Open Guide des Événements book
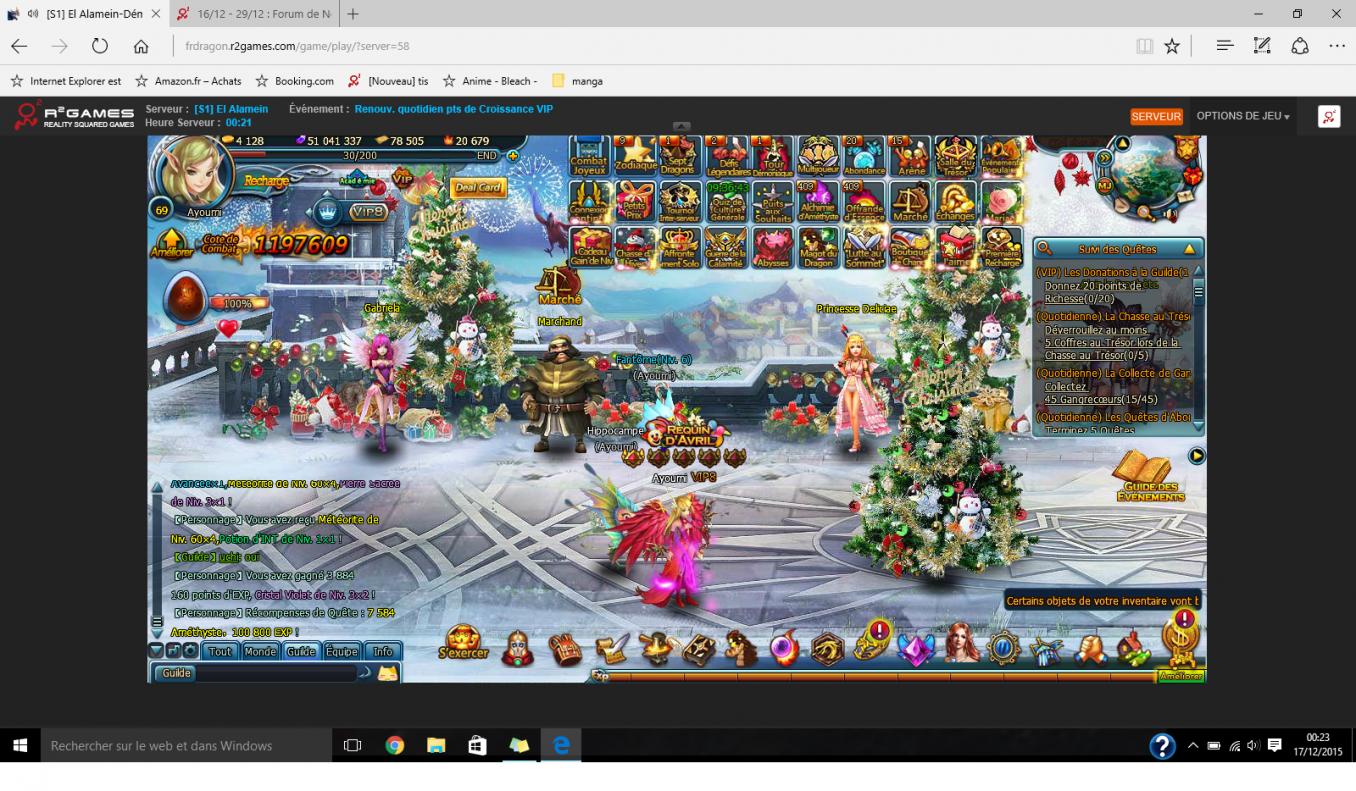This screenshot has height=791, width=1356. [x=1149, y=476]
